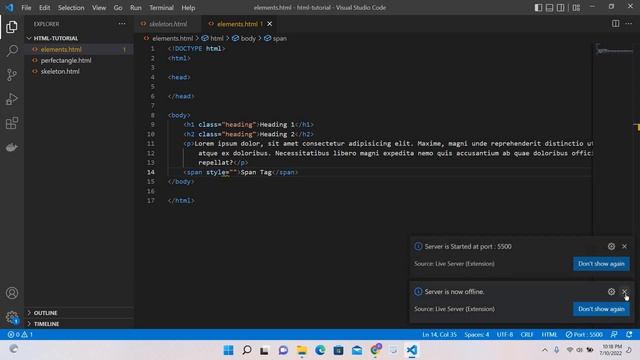Click the feedback icon in status bar
Viewport: 640px width, 360px height.
click(614, 334)
